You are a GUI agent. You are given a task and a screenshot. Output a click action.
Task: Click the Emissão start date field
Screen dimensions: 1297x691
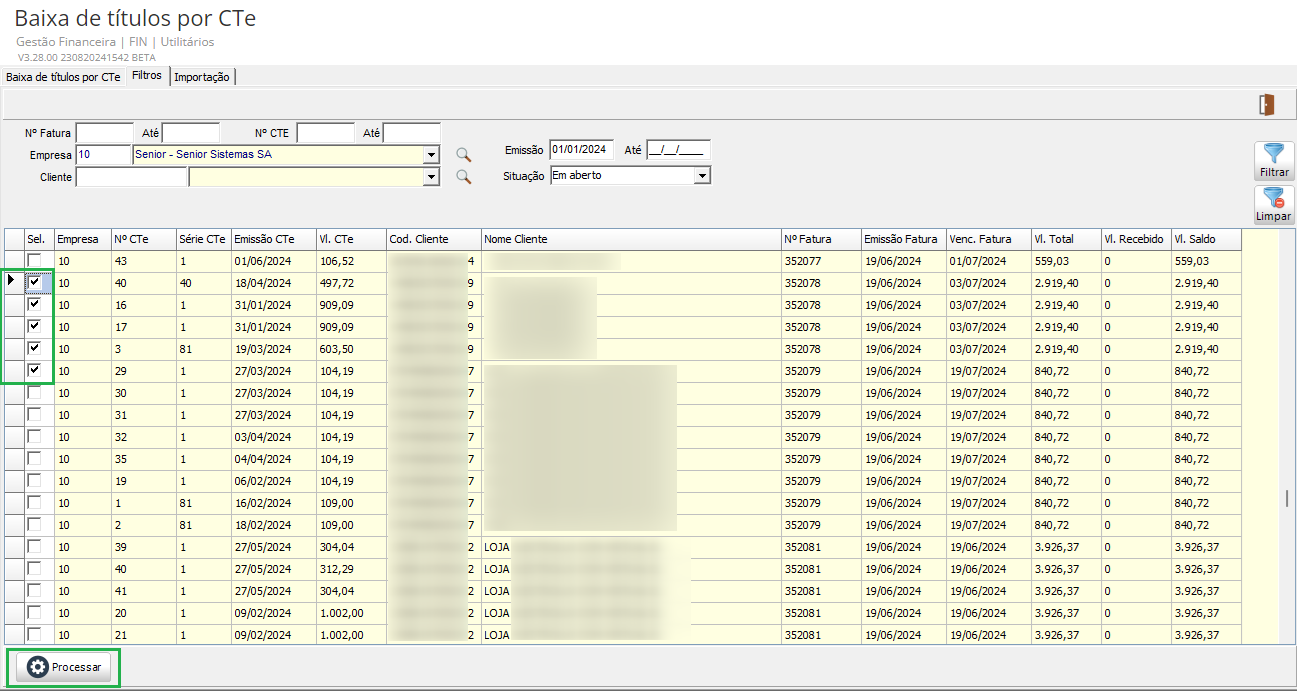[580, 150]
